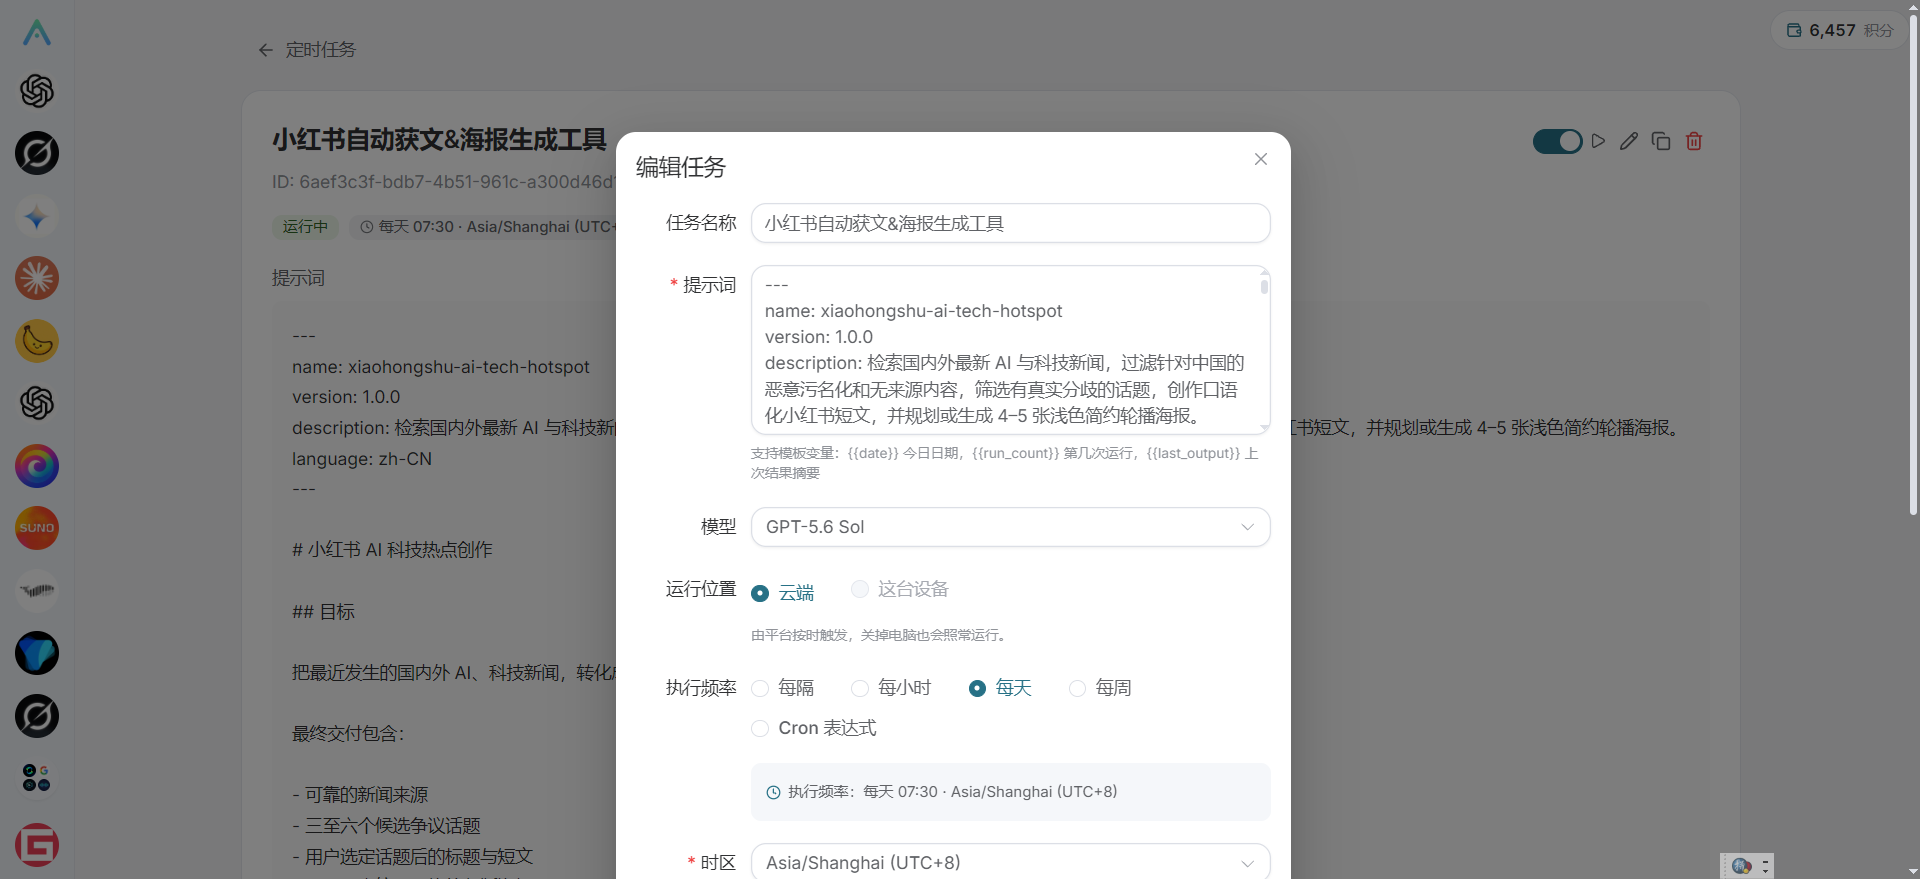Click the purple swirl sidebar icon
Screen dimensions: 1920x879
[37, 466]
